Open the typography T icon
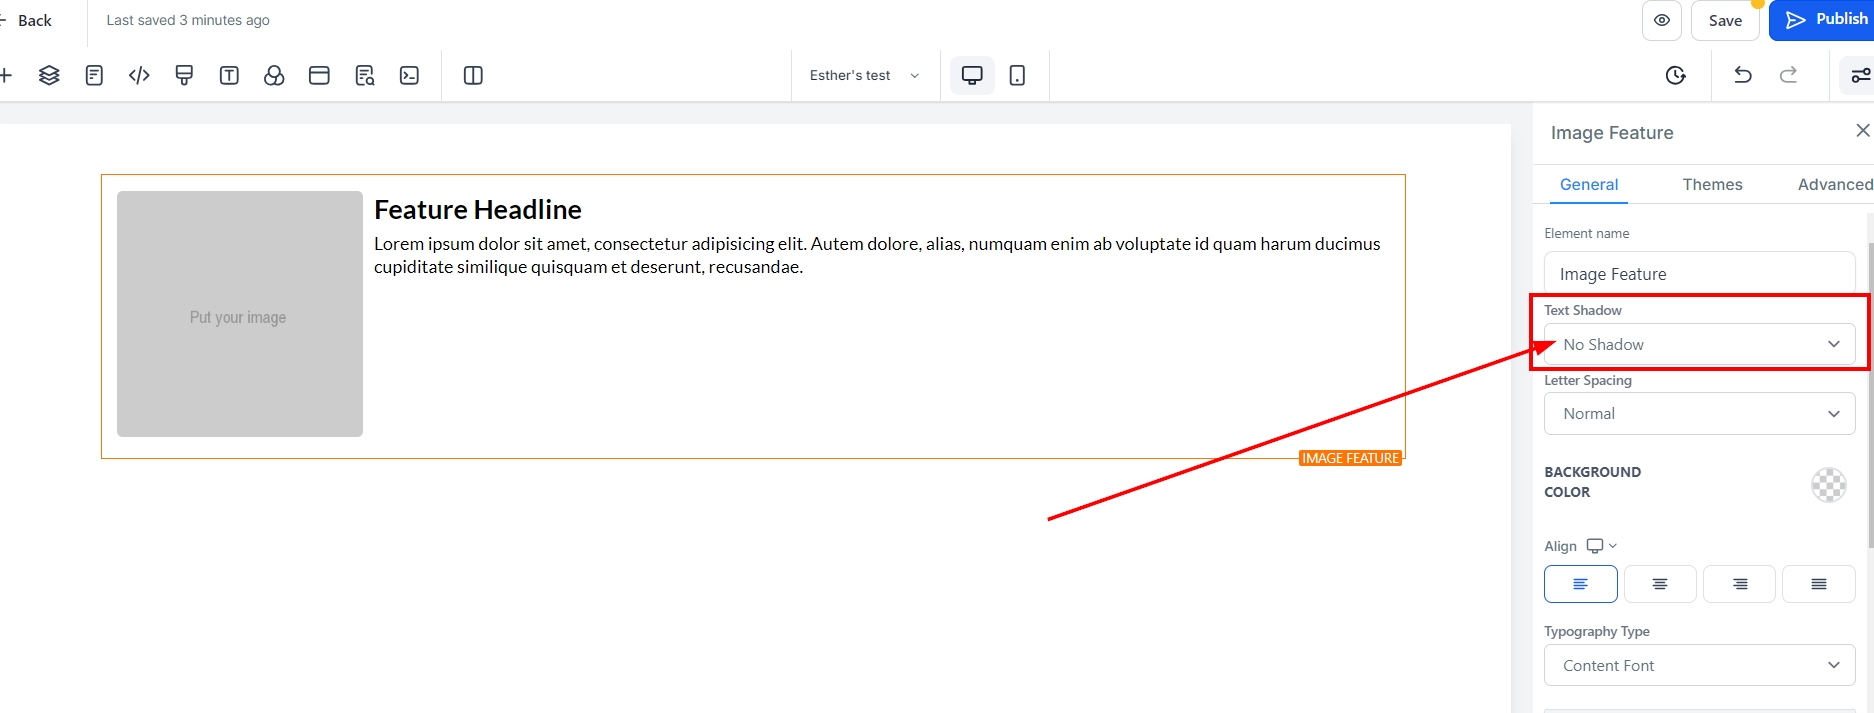This screenshot has height=713, width=1874. click(x=229, y=75)
